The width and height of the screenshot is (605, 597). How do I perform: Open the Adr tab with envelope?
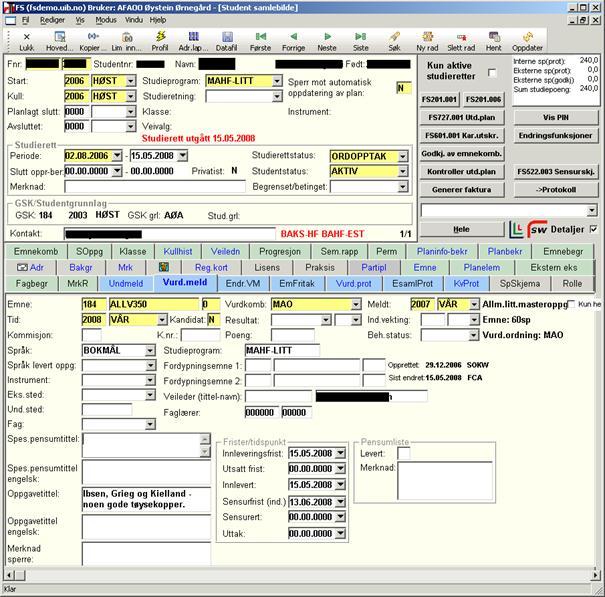click(31, 267)
